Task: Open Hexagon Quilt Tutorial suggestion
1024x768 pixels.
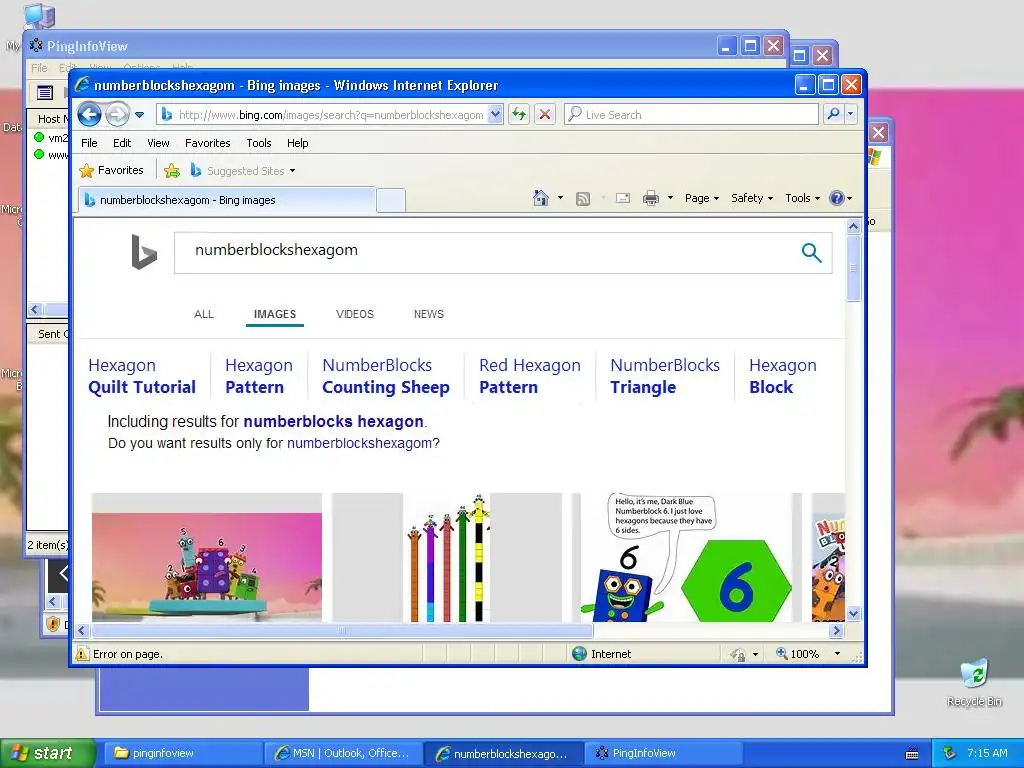Action: (142, 376)
